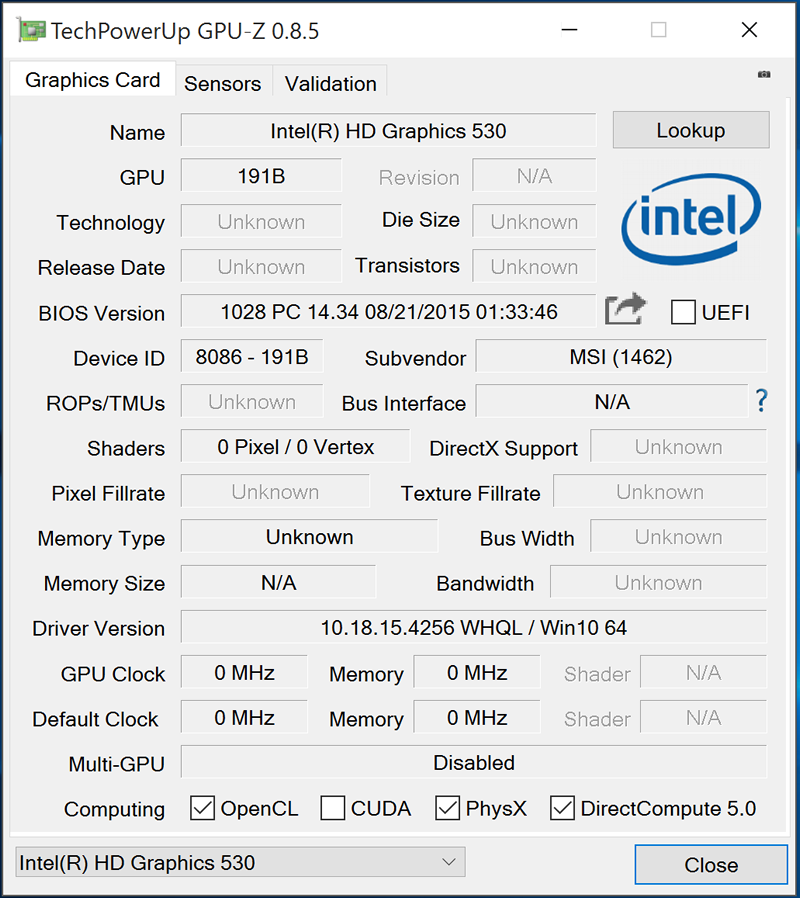Screen dimensions: 800x898
Task: Take a screenshot with the camera icon
Action: pyautogui.click(x=763, y=74)
